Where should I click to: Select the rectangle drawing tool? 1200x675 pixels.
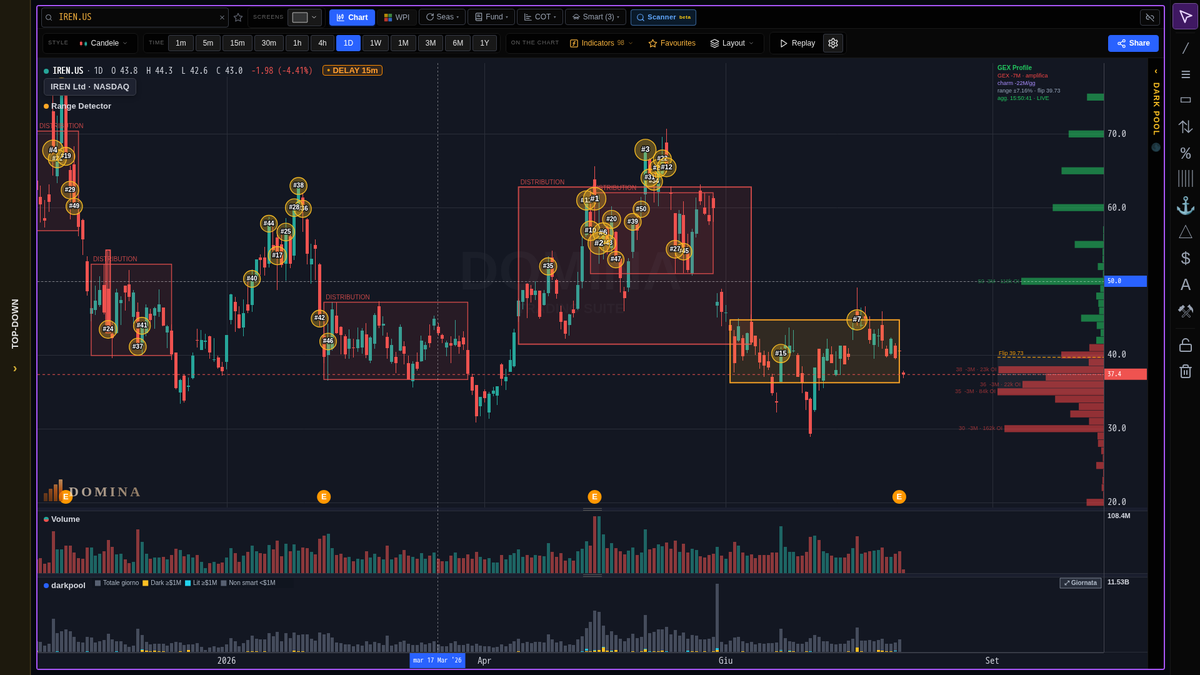click(x=1185, y=100)
